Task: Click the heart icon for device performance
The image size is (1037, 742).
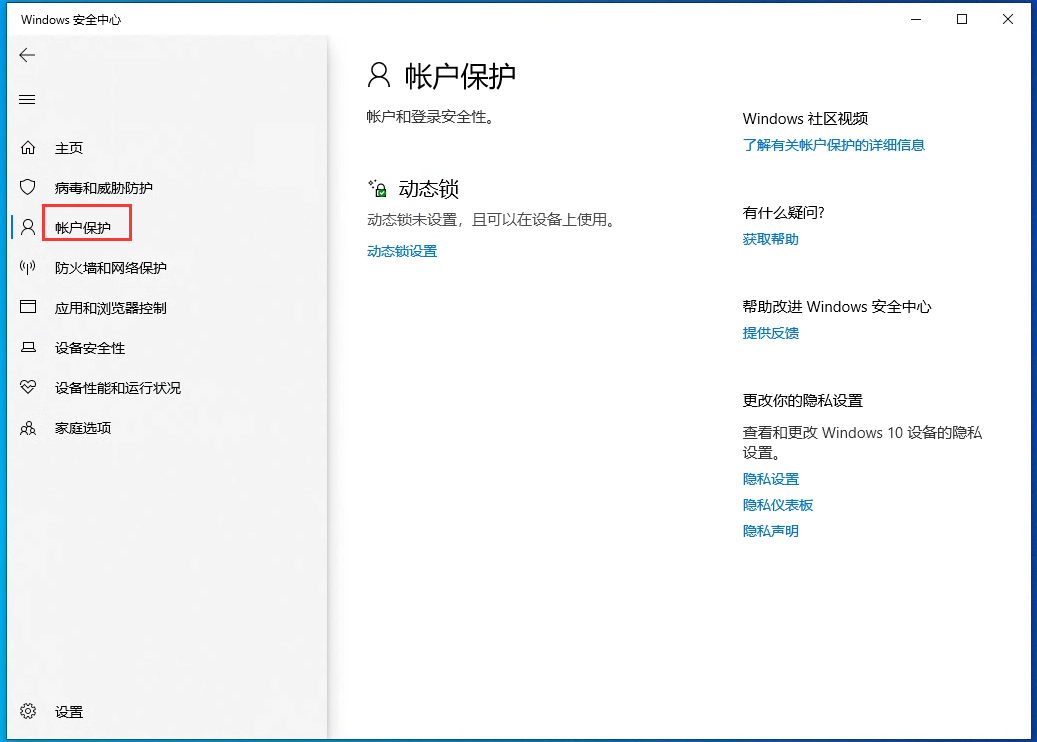Action: pos(28,388)
